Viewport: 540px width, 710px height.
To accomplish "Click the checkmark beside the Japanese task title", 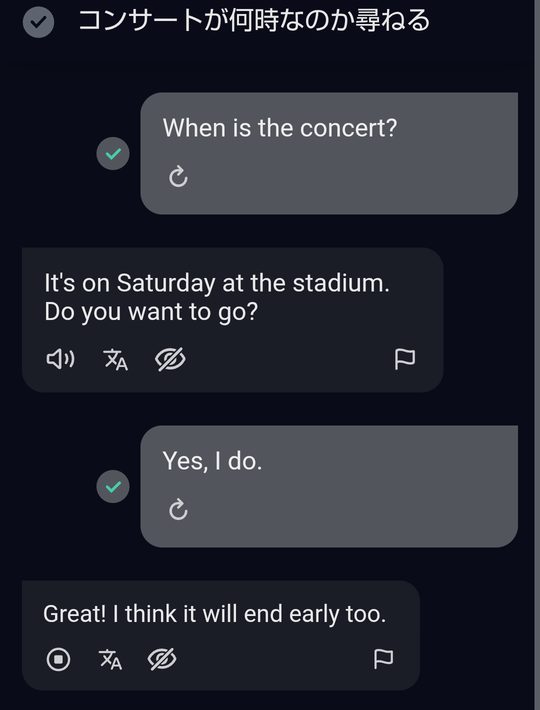I will [38, 22].
